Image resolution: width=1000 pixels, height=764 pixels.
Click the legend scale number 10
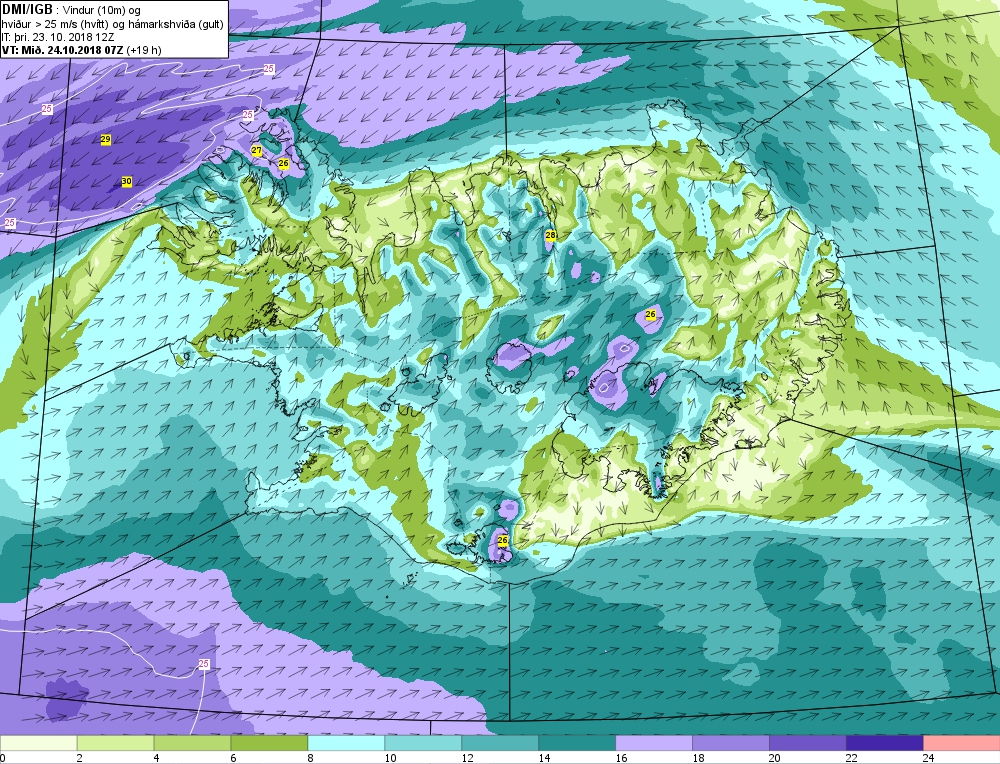tap(390, 758)
